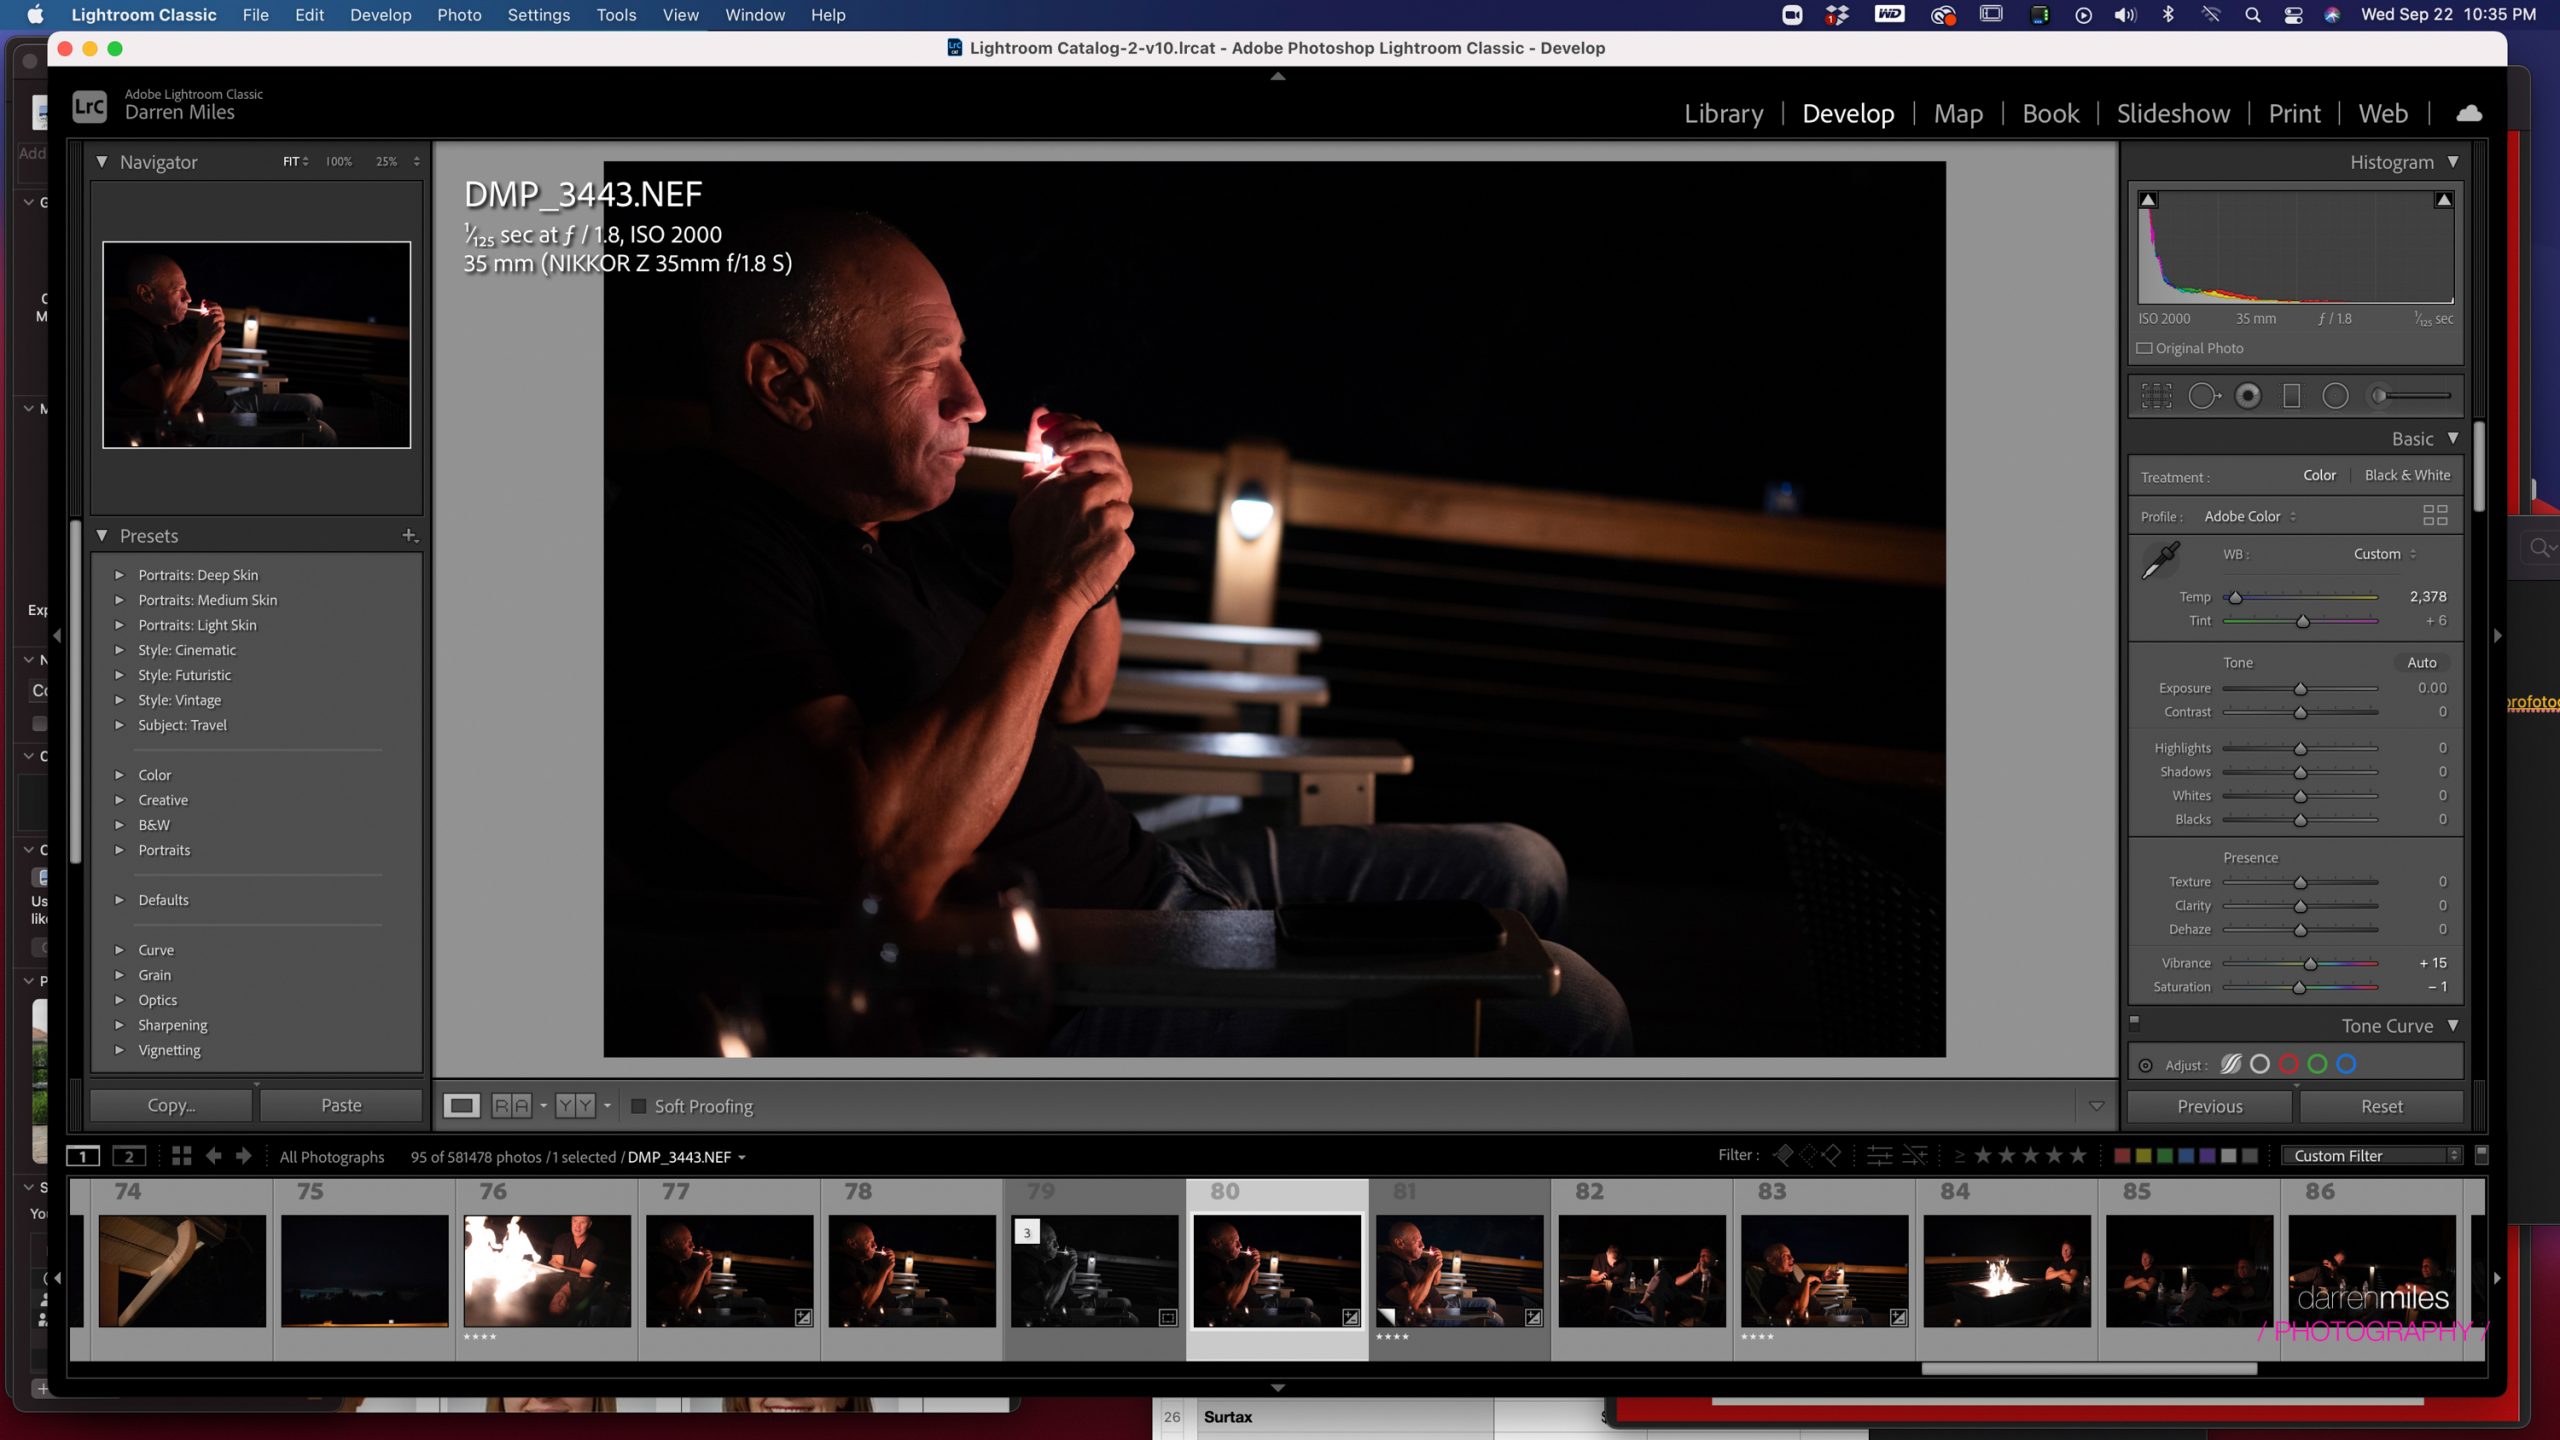Expand the Style: Cinematic preset group

119,650
